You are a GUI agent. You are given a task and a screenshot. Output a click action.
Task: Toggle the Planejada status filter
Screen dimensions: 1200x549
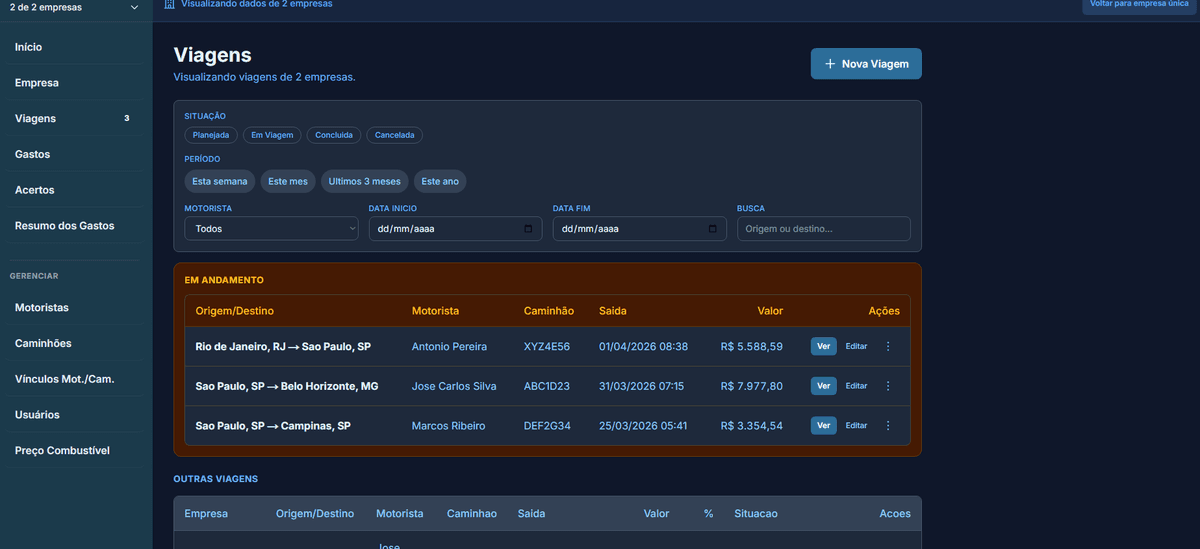point(211,135)
